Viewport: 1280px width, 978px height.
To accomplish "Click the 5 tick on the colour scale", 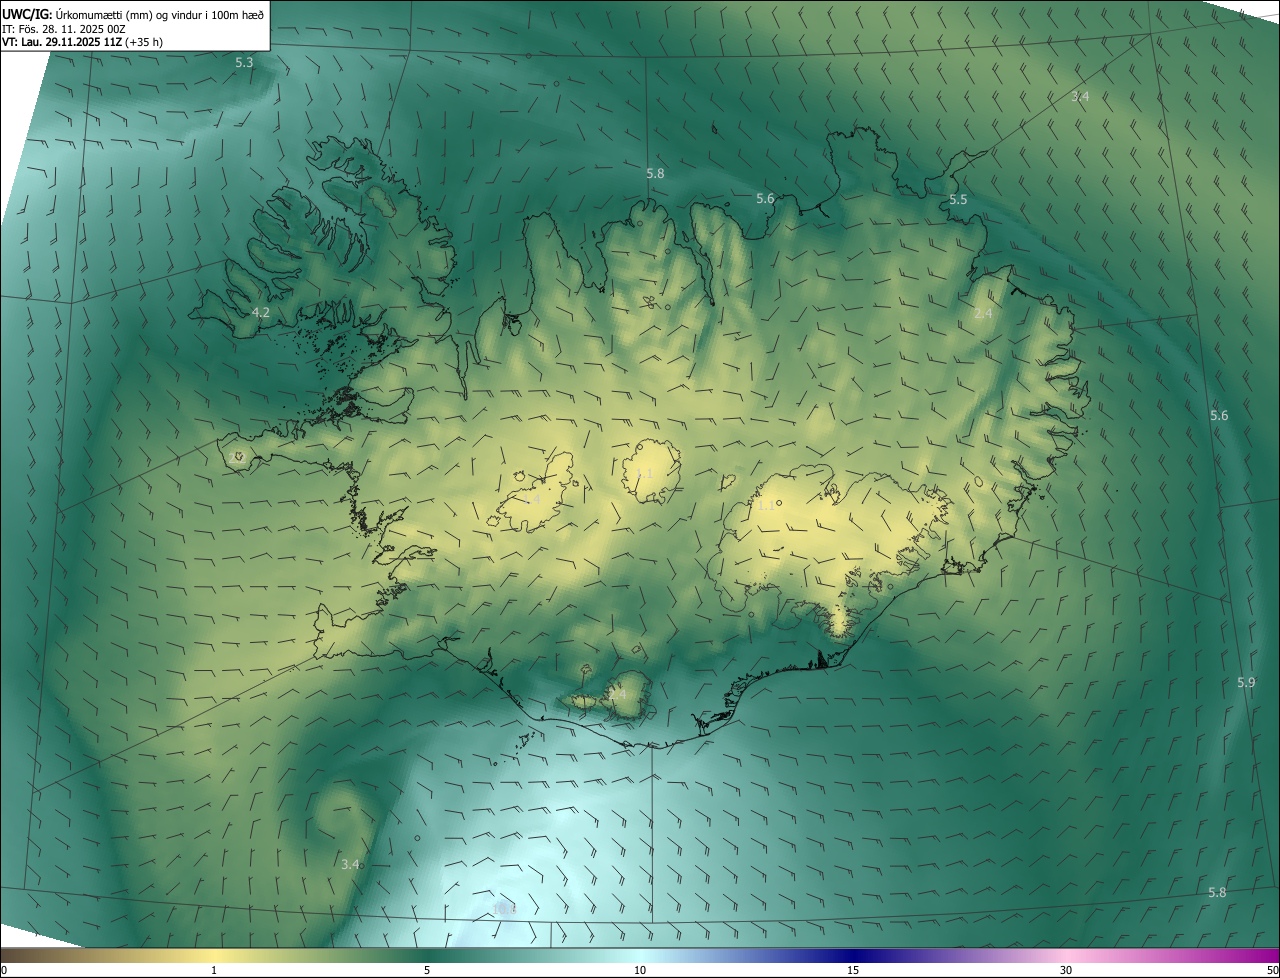I will coord(427,971).
